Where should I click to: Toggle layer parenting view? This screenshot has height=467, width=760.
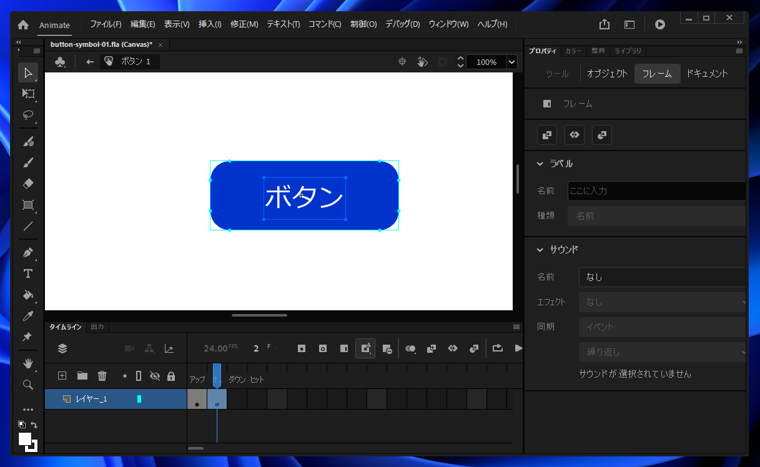pyautogui.click(x=149, y=349)
